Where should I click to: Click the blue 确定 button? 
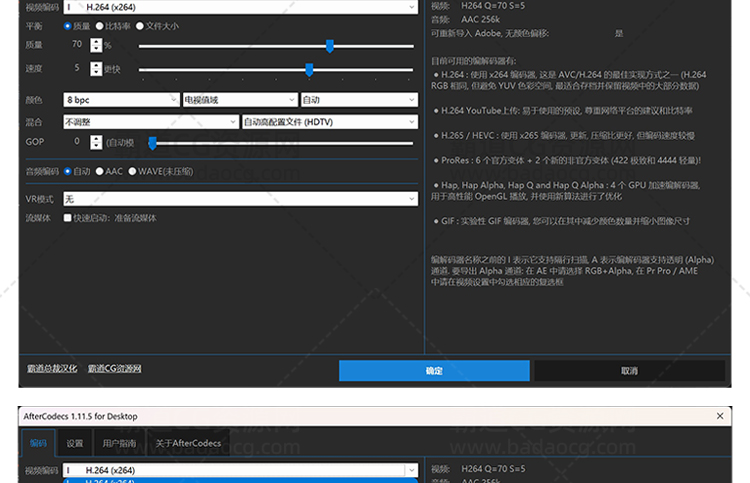[433, 370]
